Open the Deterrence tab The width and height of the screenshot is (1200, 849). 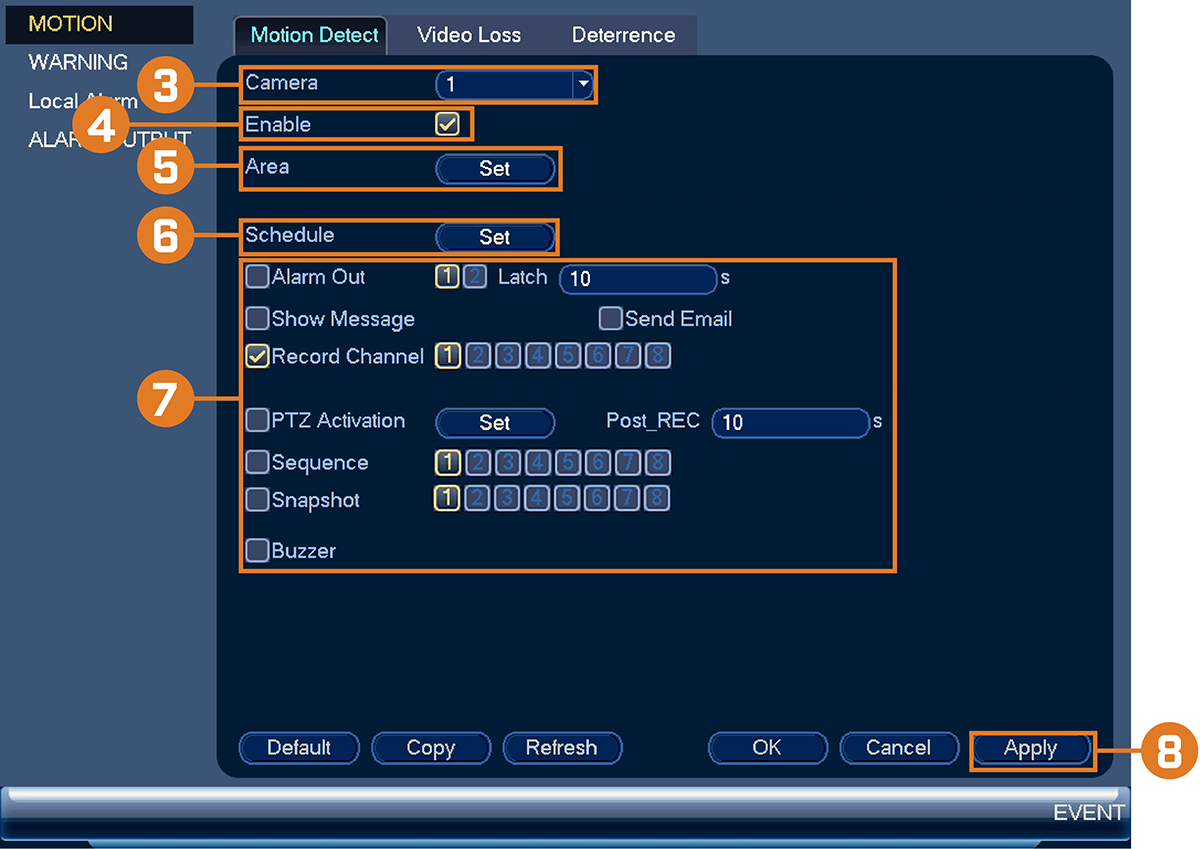coord(623,35)
